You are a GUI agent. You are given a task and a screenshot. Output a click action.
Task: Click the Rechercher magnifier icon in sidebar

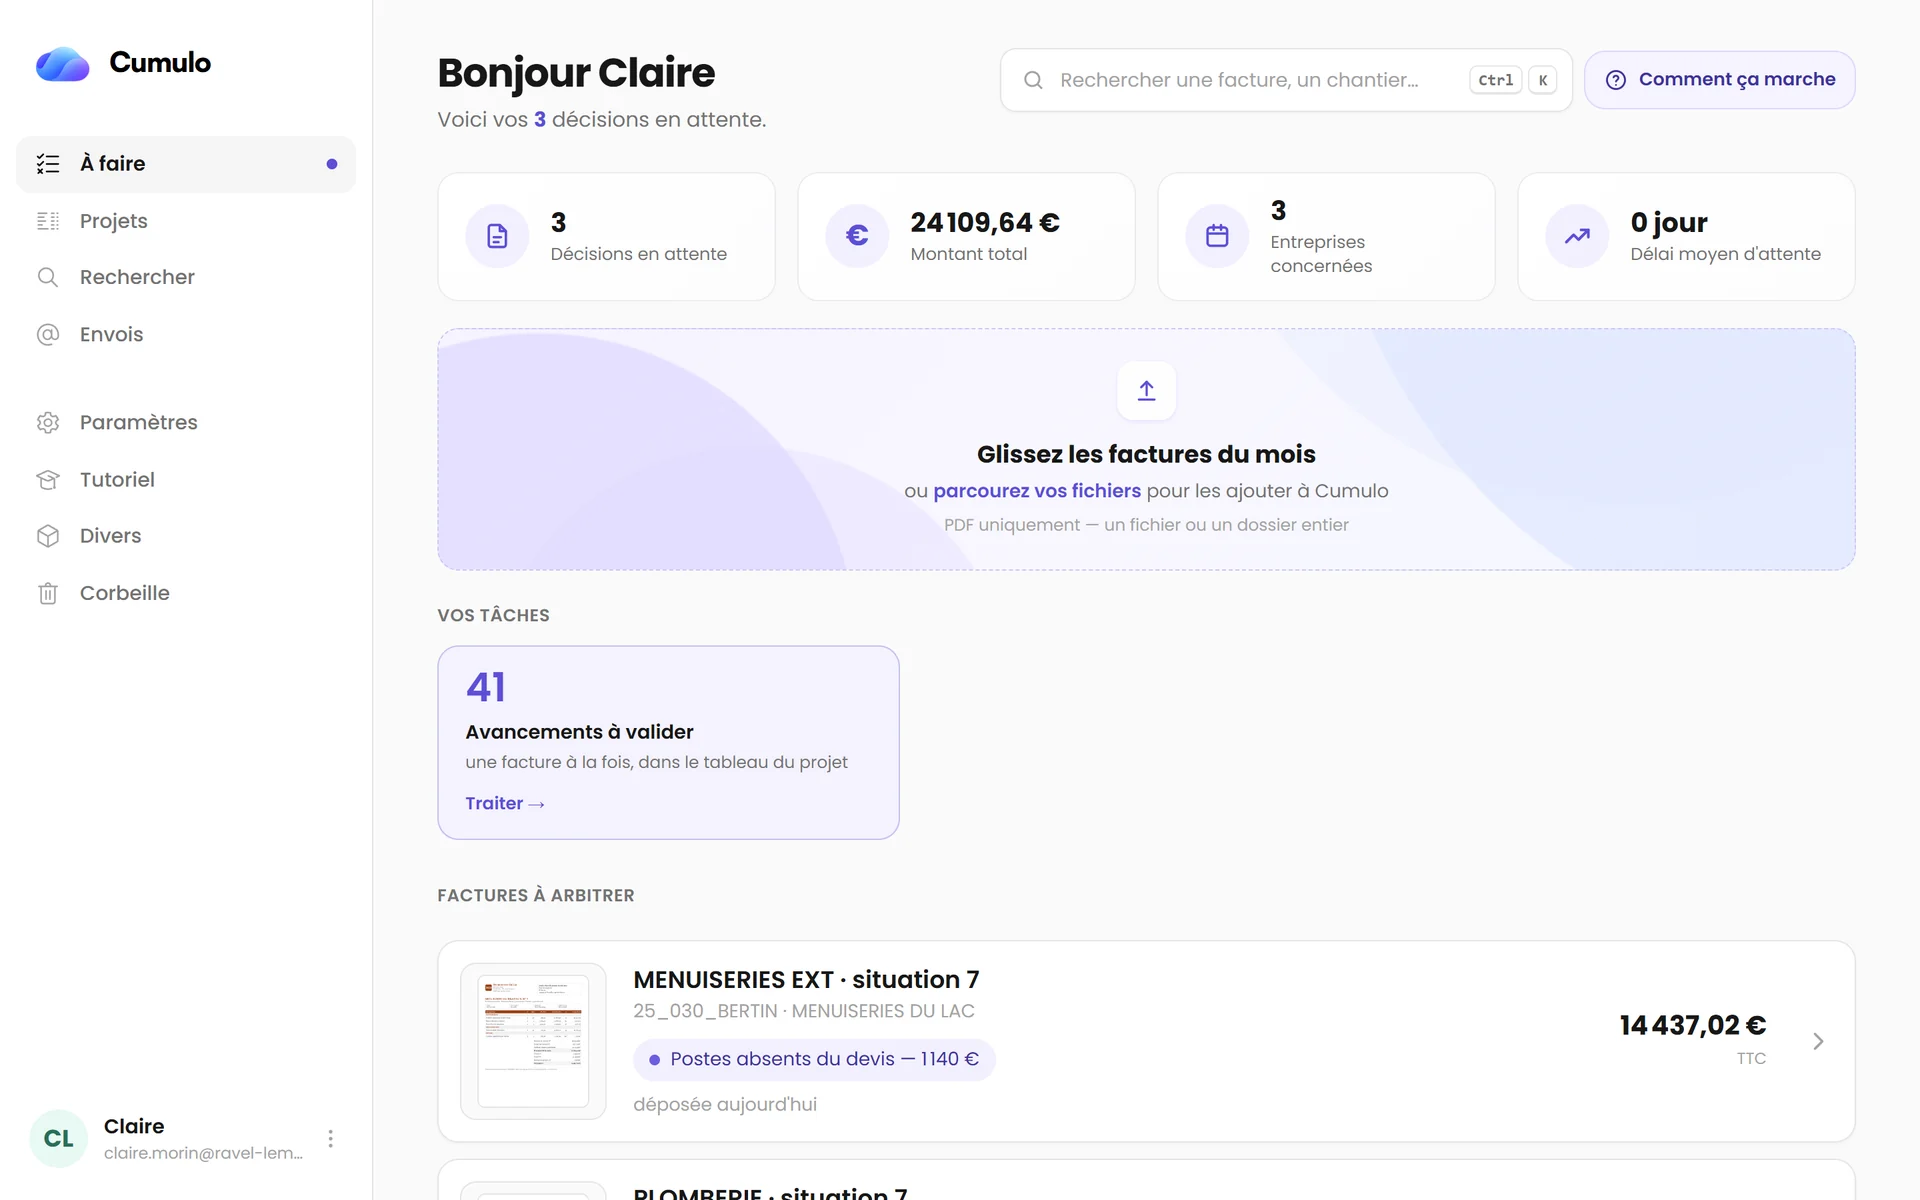(48, 277)
